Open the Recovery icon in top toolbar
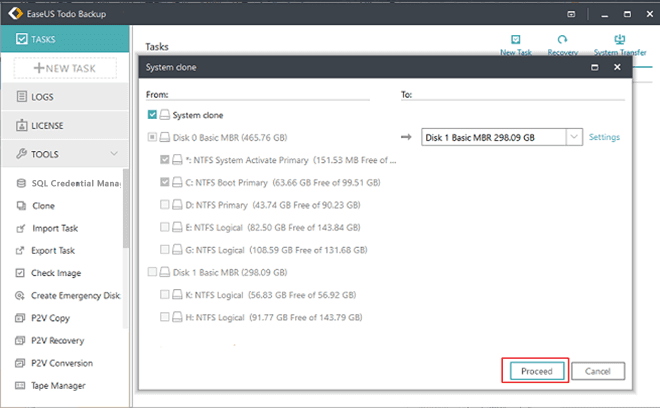 click(x=562, y=40)
